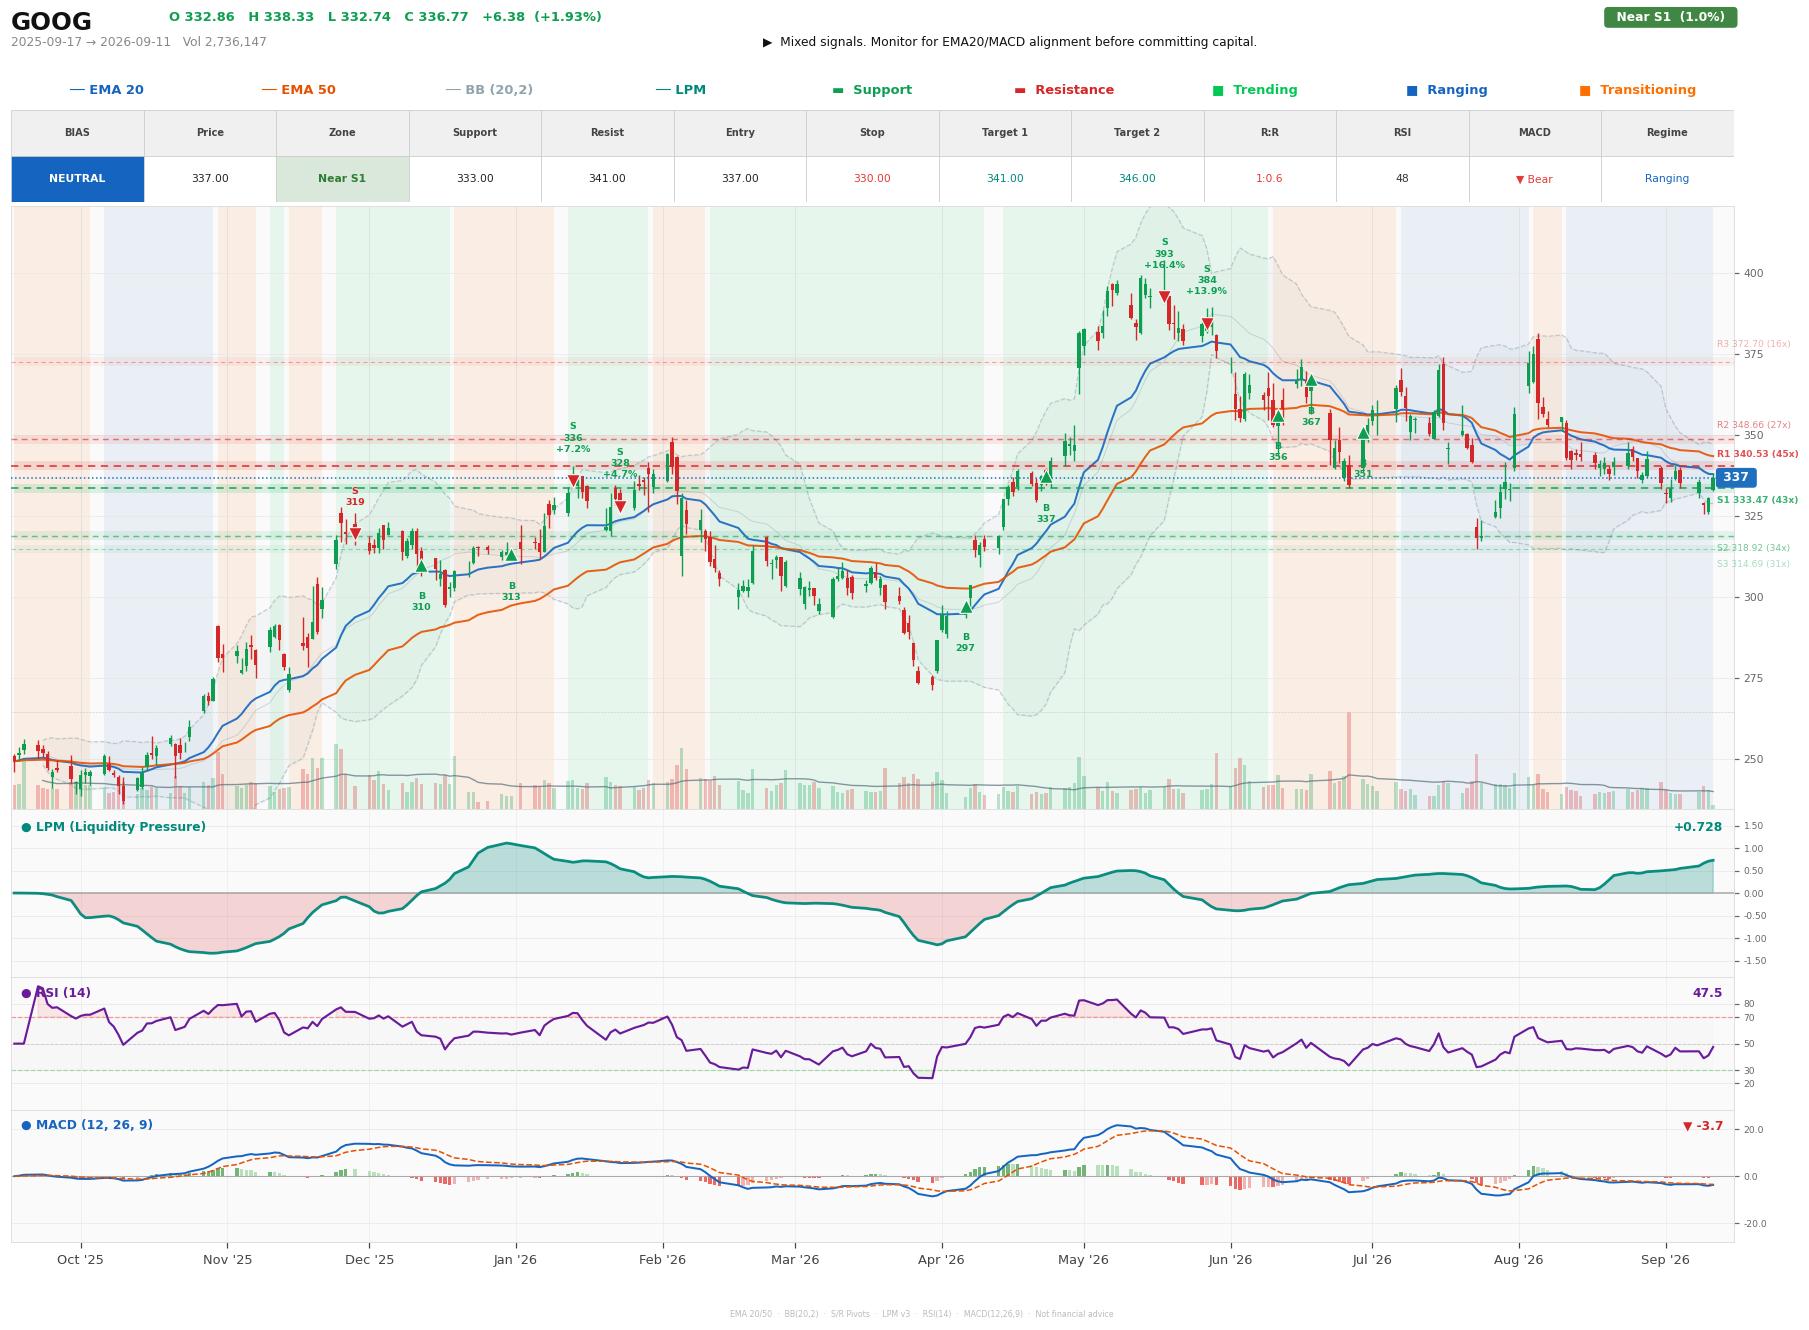
Task: Click the buy marker labeled B 313
Action: click(511, 555)
